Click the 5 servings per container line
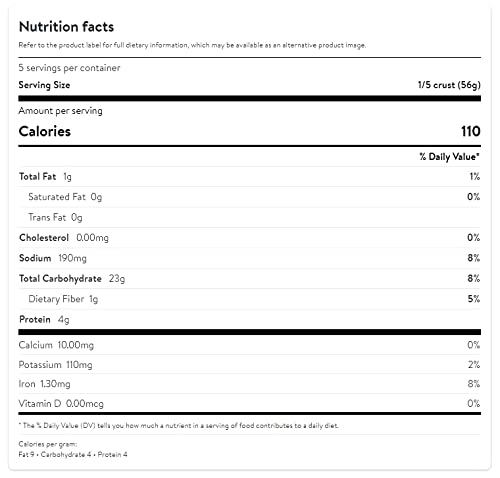Viewport: 500px width, 478px height. (69, 68)
